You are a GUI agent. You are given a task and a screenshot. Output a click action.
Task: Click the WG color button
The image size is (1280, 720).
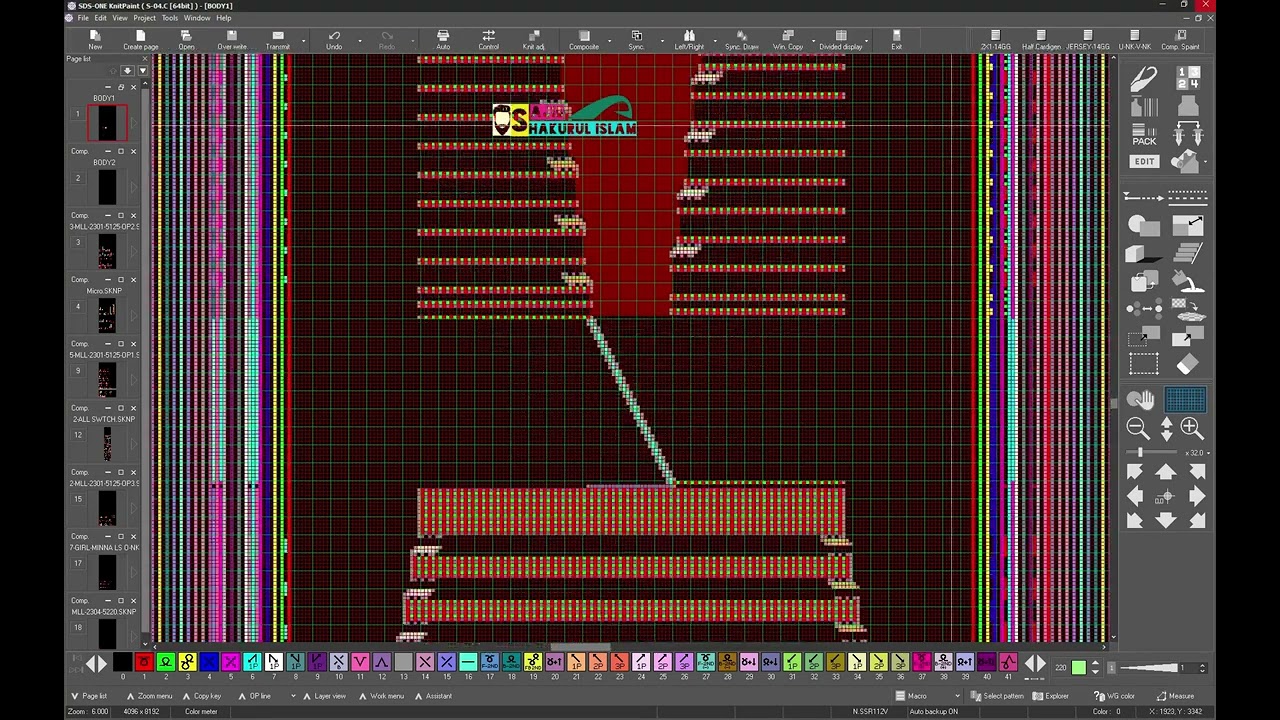click(1115, 696)
